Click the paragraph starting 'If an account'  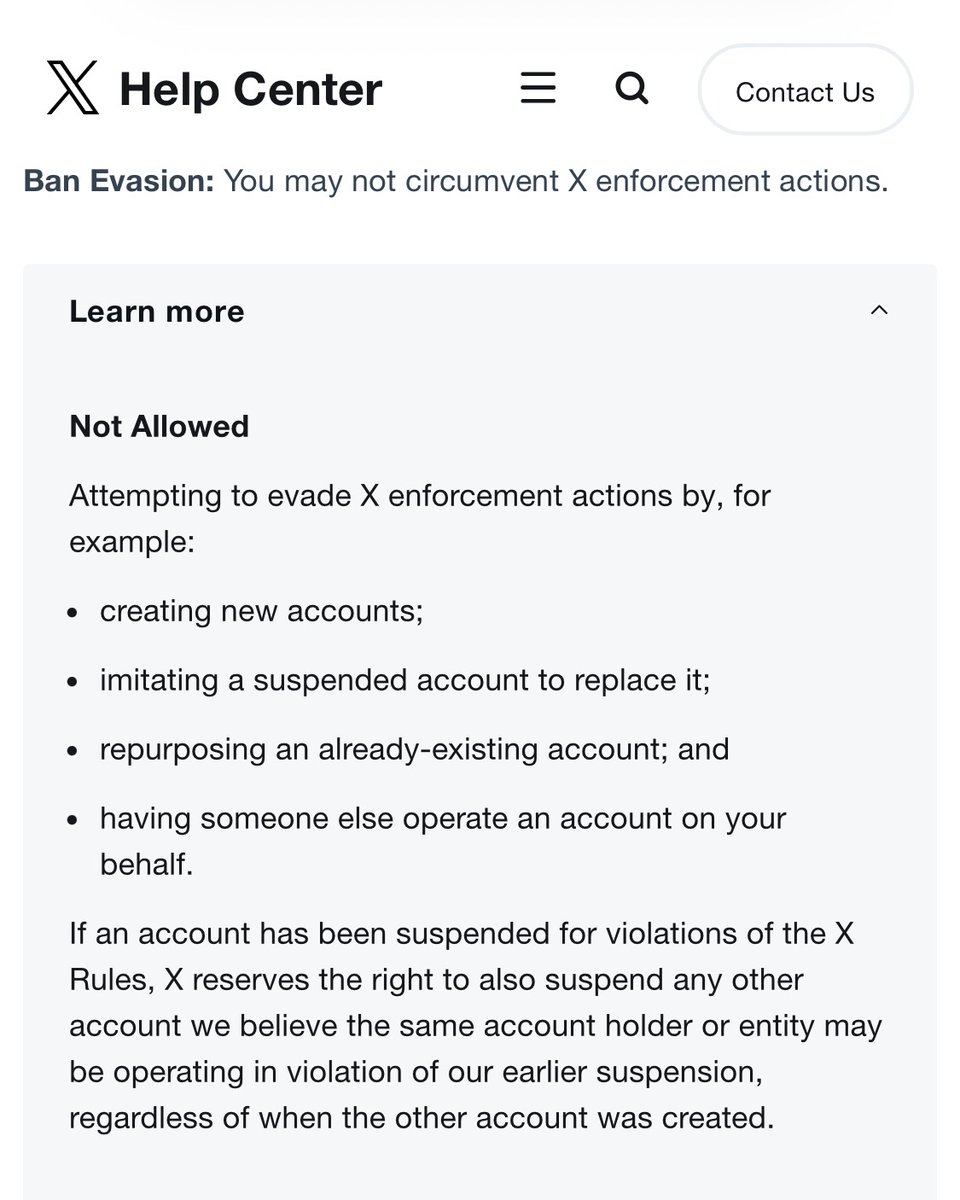[x=475, y=1025]
